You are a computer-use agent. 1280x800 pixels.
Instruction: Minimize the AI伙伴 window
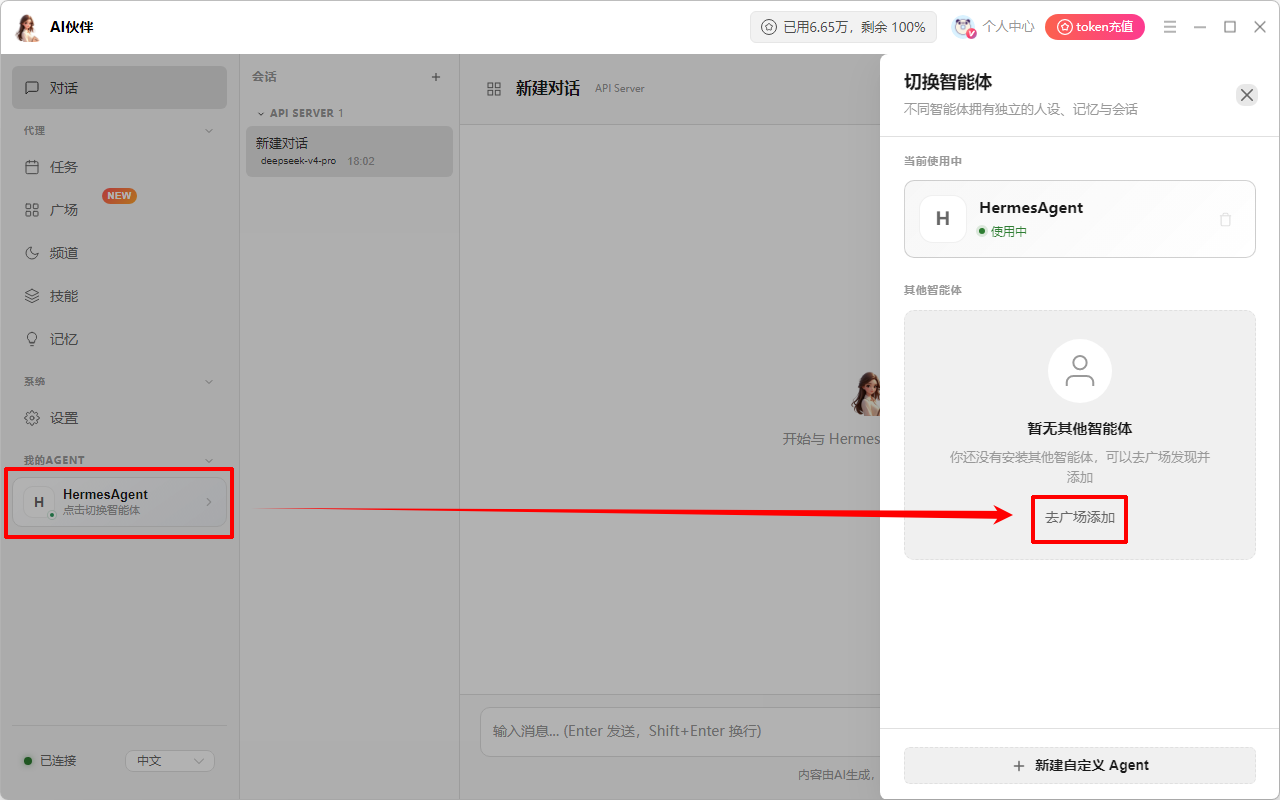[x=1200, y=27]
